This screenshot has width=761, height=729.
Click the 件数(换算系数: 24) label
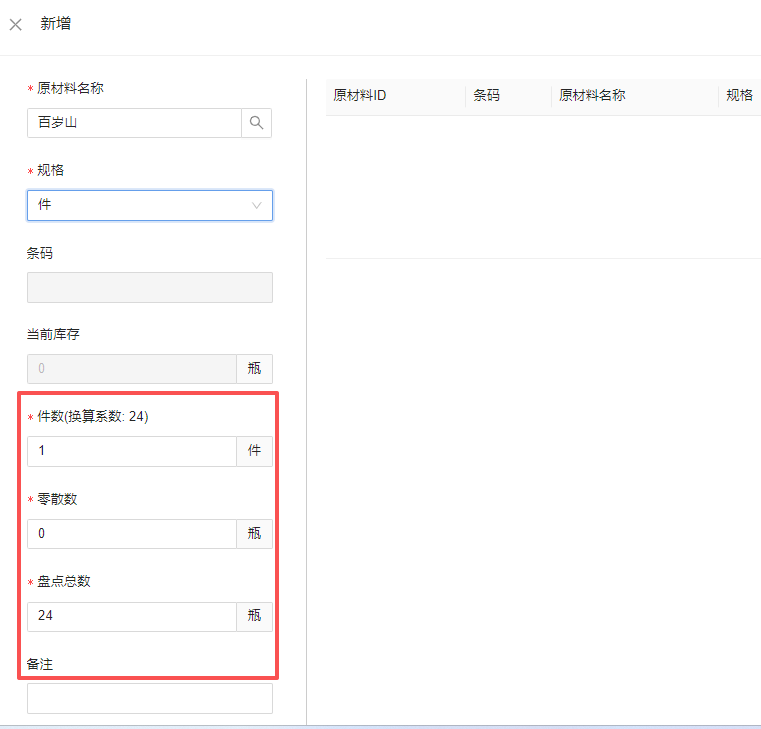pos(93,417)
